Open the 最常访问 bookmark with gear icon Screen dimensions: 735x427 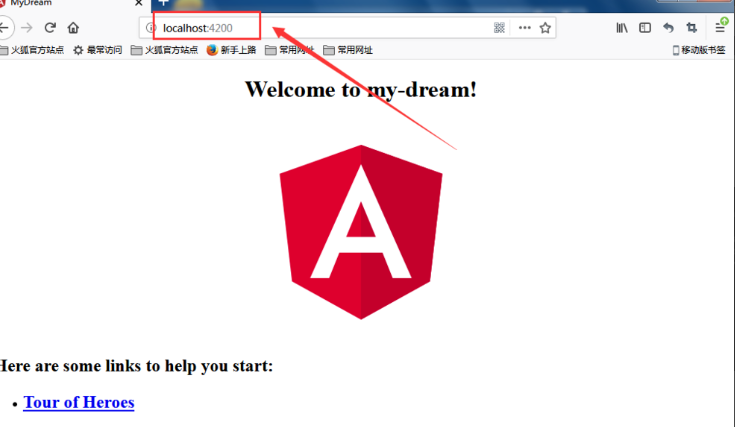(98, 50)
